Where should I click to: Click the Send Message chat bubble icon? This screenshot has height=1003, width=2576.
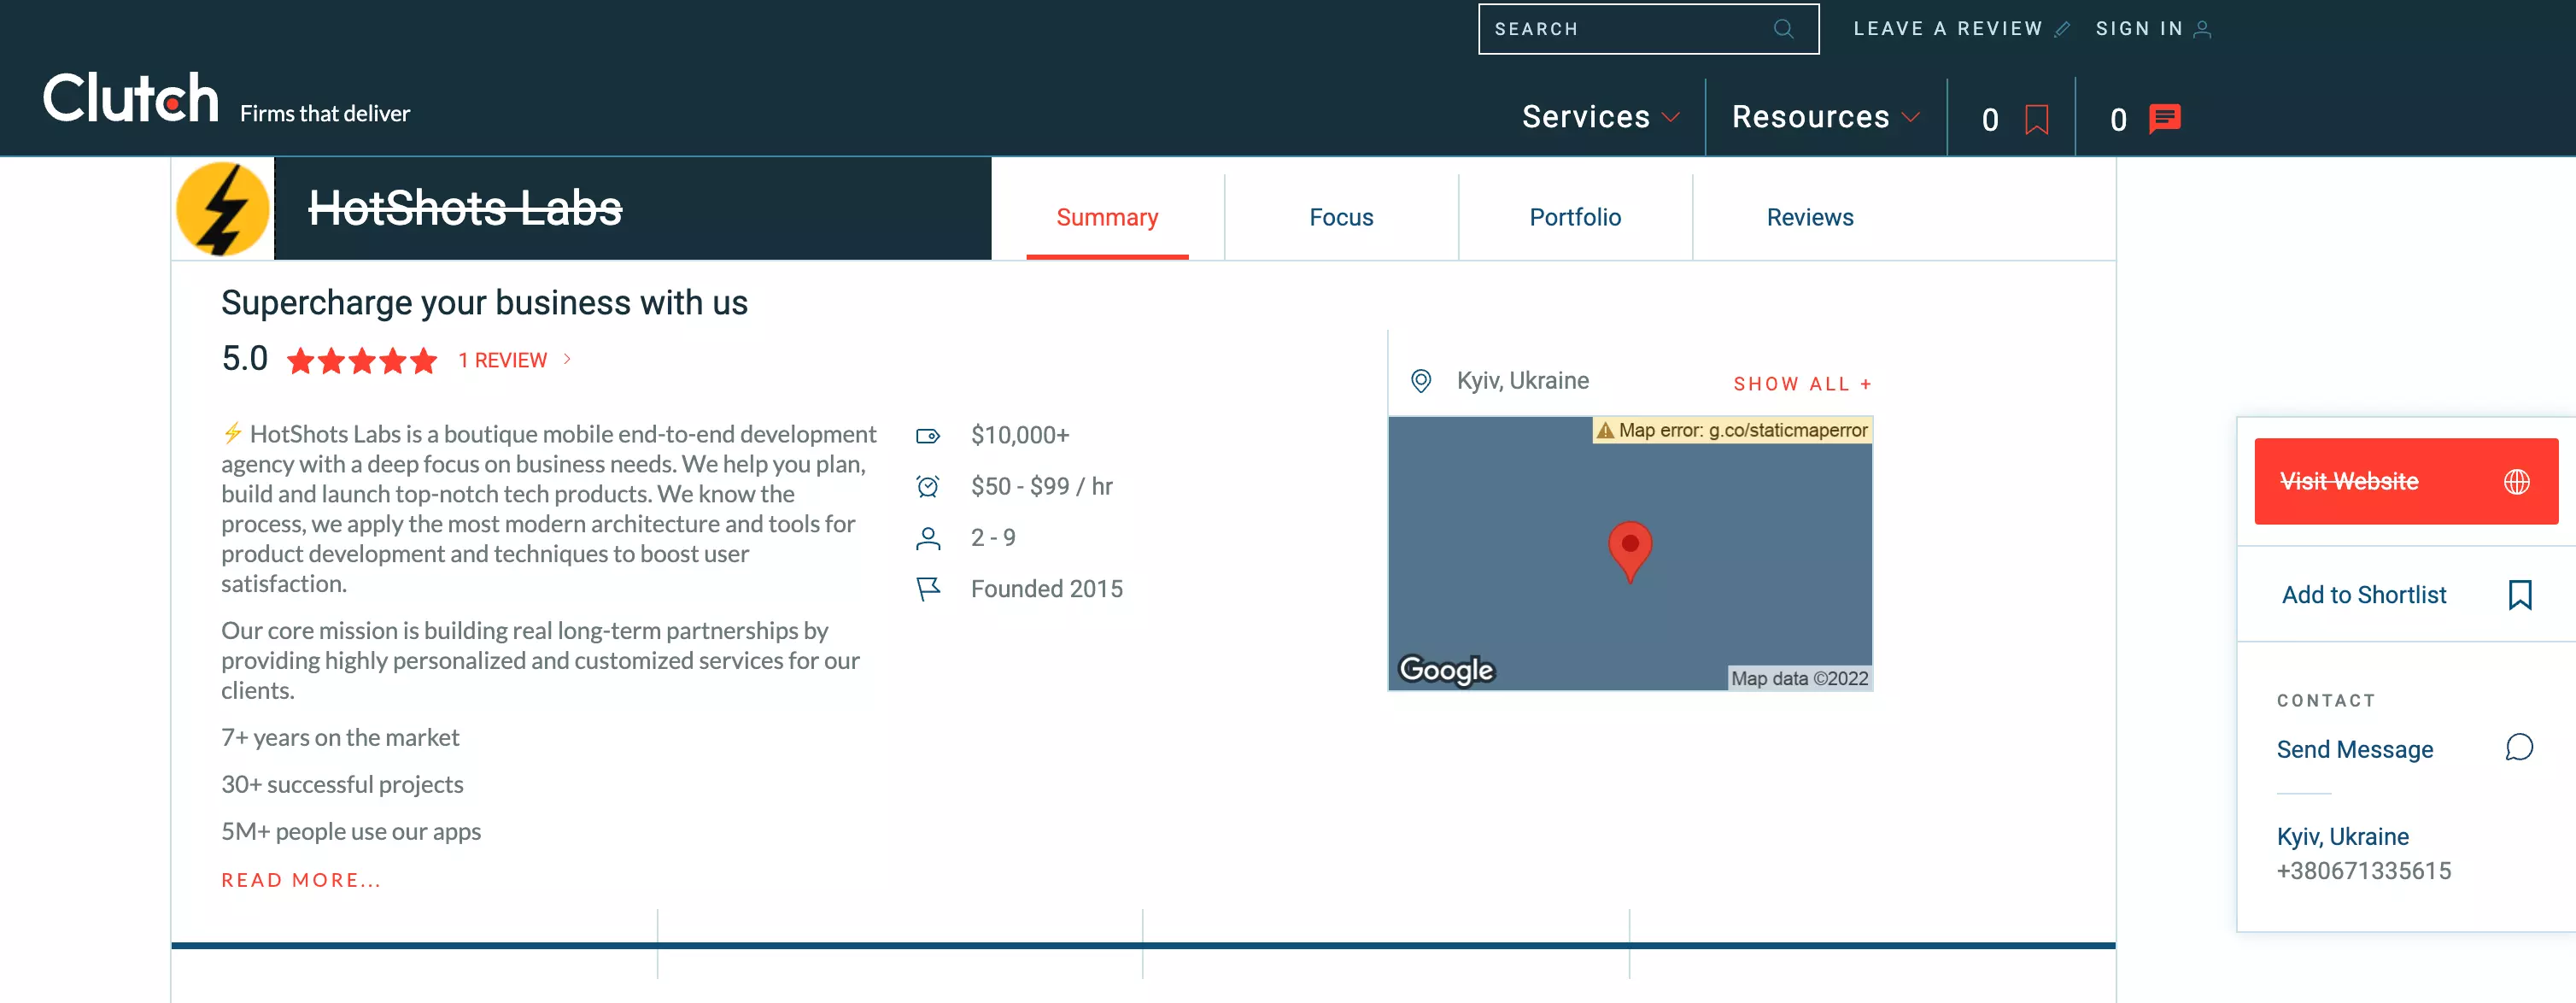pos(2520,748)
